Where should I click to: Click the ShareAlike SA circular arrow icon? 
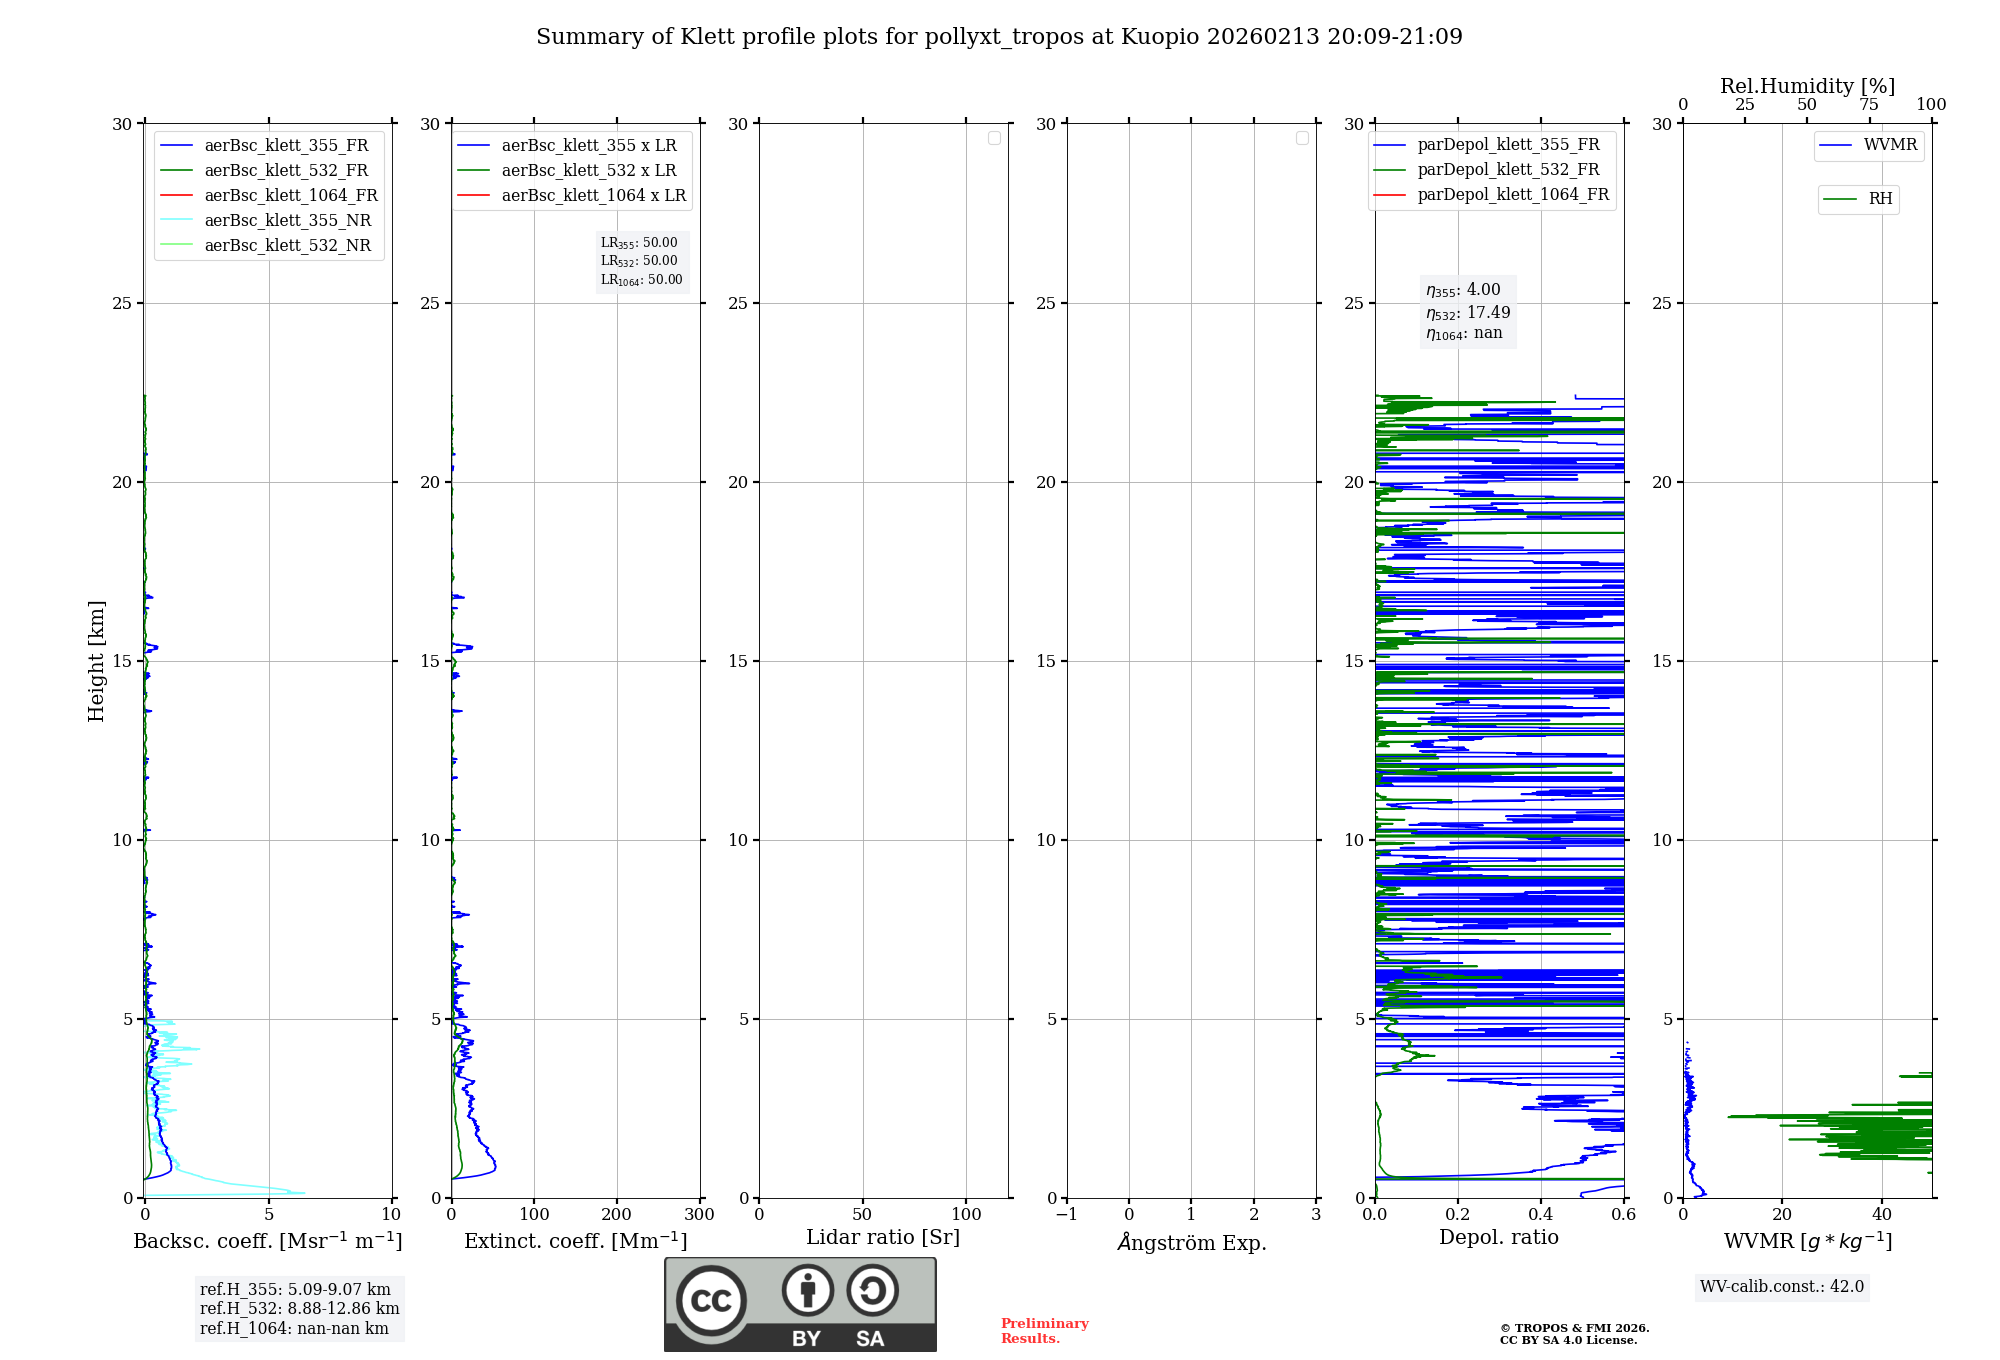(872, 1290)
